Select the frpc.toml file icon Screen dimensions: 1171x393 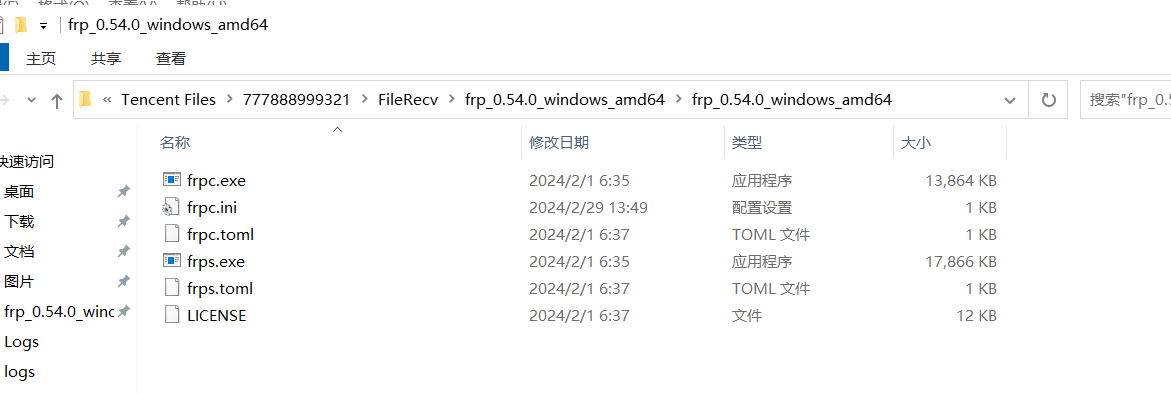[173, 234]
